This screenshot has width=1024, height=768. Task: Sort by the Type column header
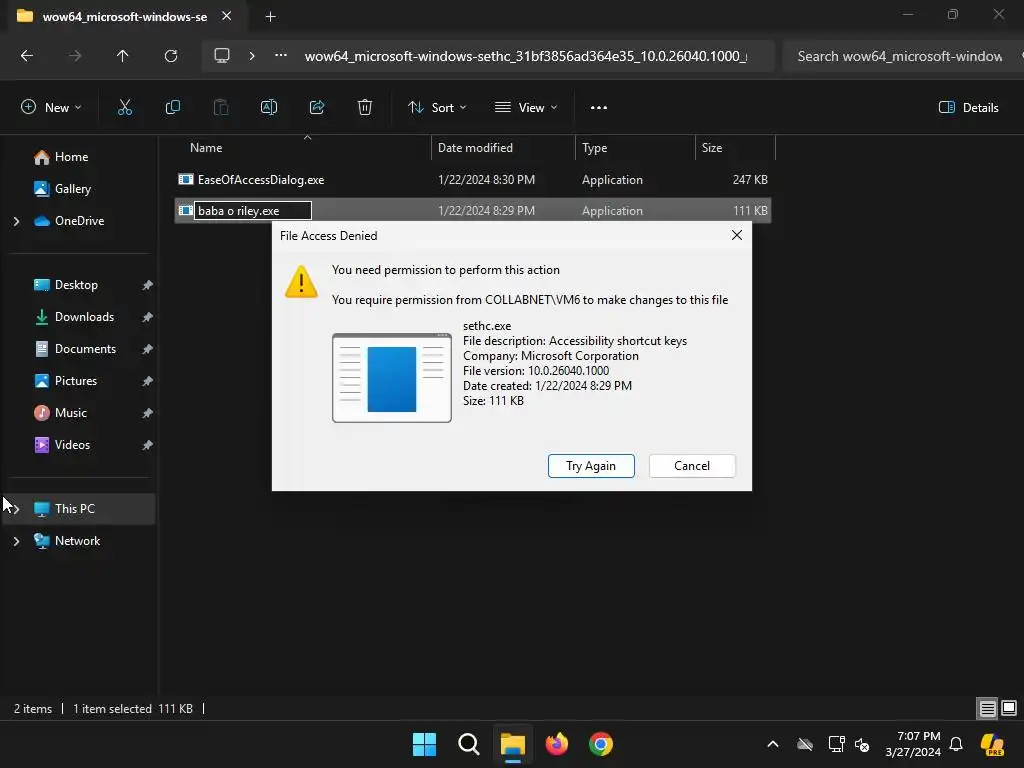(x=594, y=148)
